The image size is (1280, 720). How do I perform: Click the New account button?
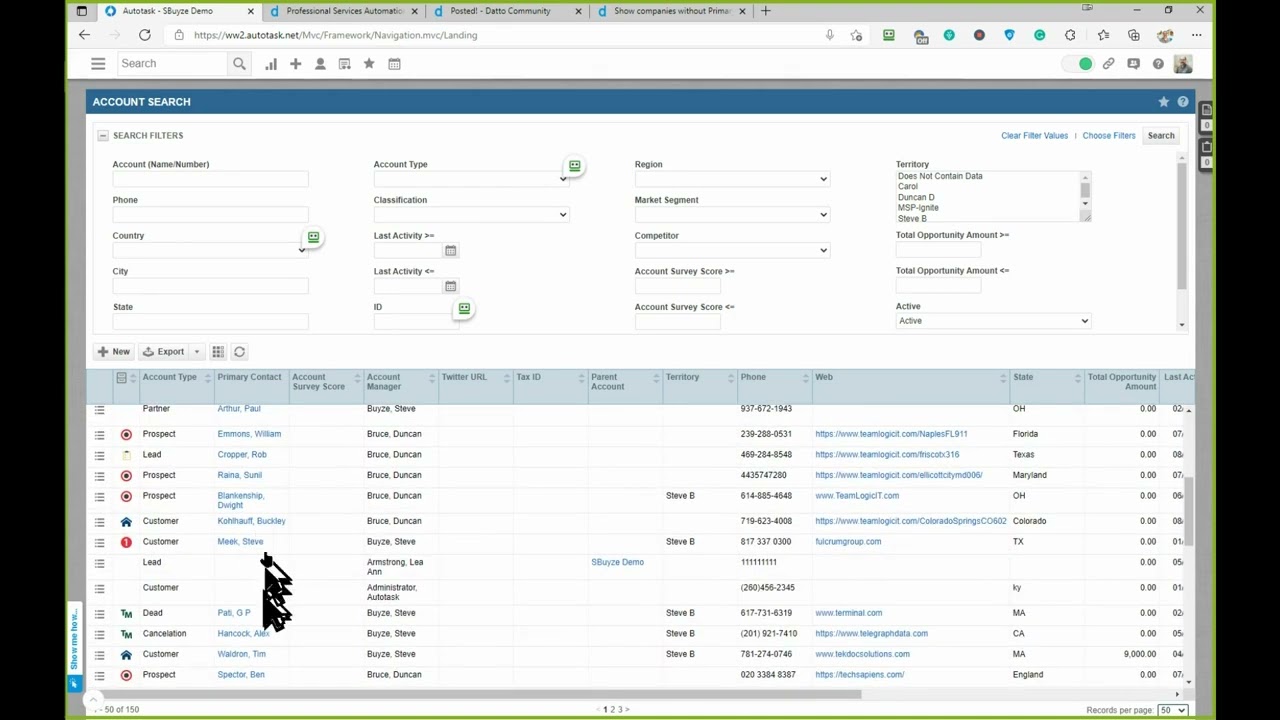(x=114, y=352)
